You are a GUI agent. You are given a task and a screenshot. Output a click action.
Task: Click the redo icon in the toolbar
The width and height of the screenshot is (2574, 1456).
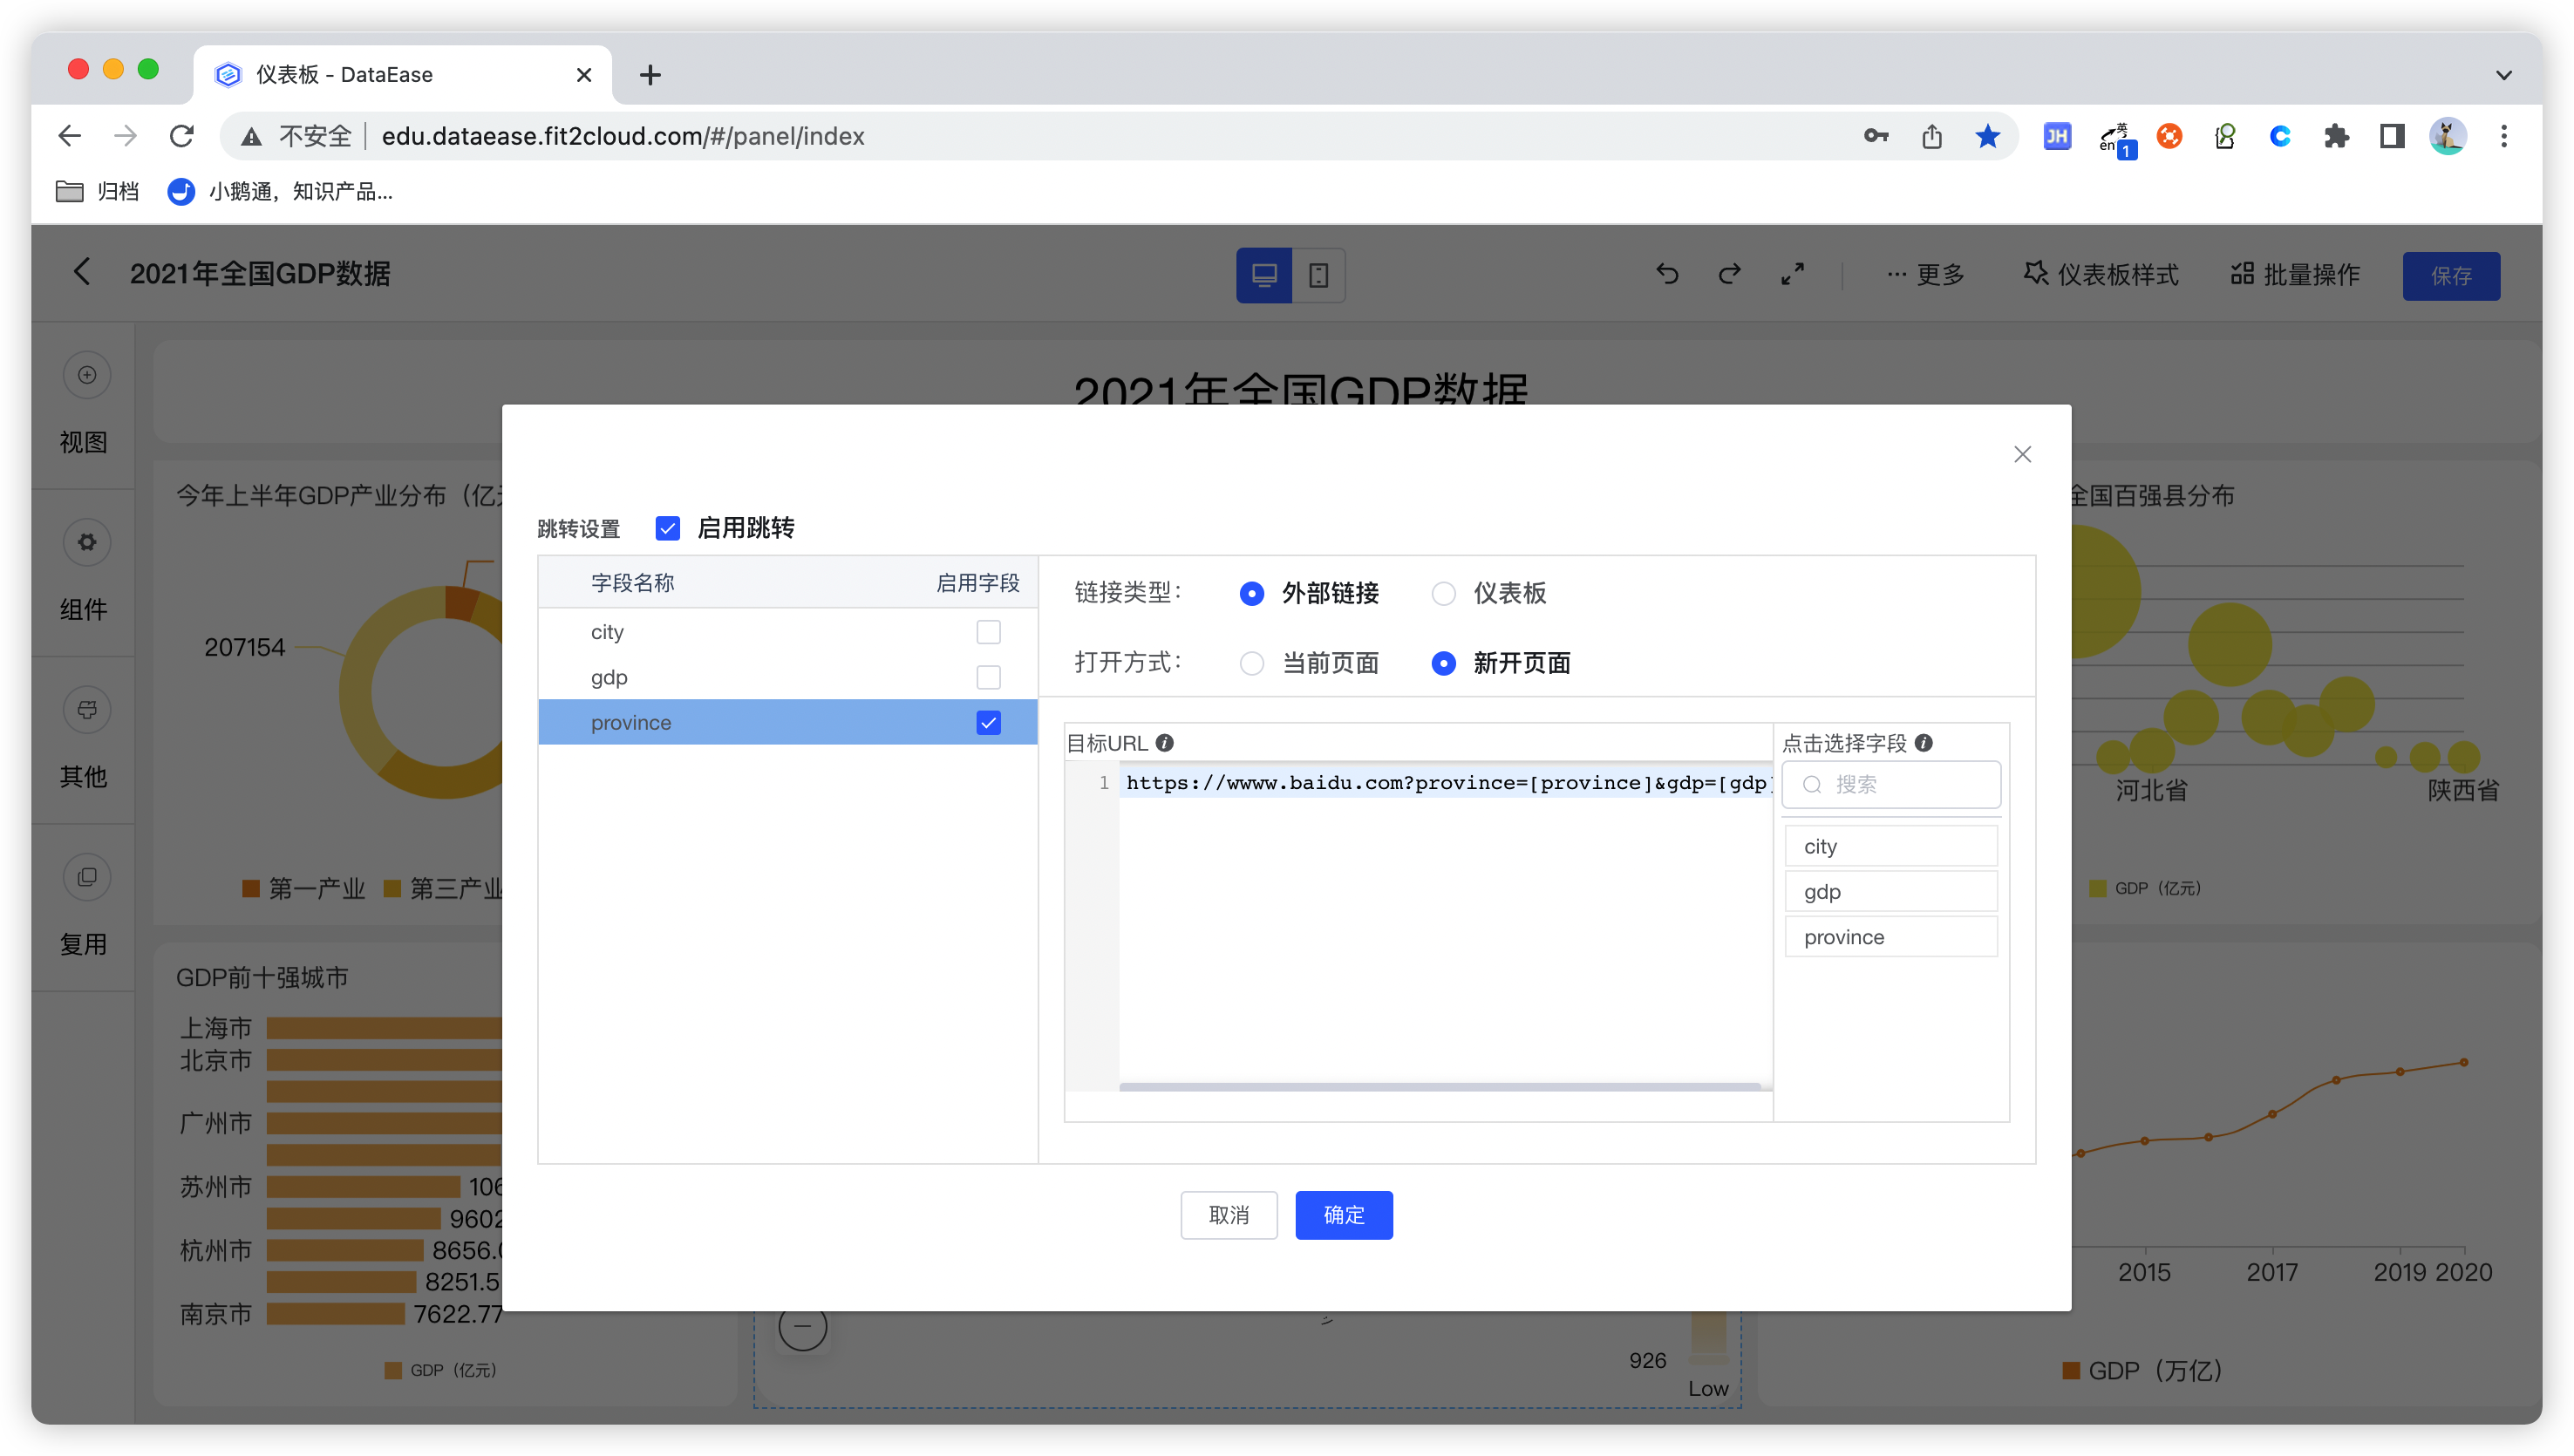1729,274
